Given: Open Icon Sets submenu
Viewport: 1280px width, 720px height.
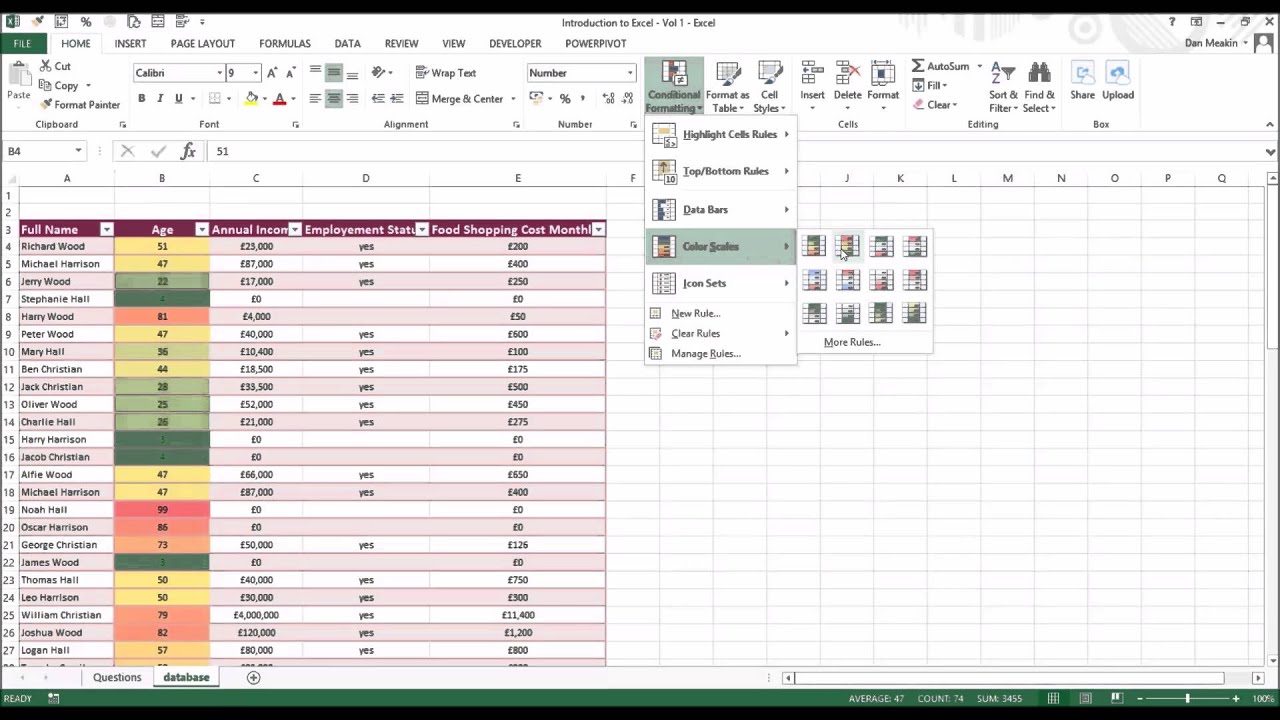Looking at the screenshot, I should click(721, 284).
